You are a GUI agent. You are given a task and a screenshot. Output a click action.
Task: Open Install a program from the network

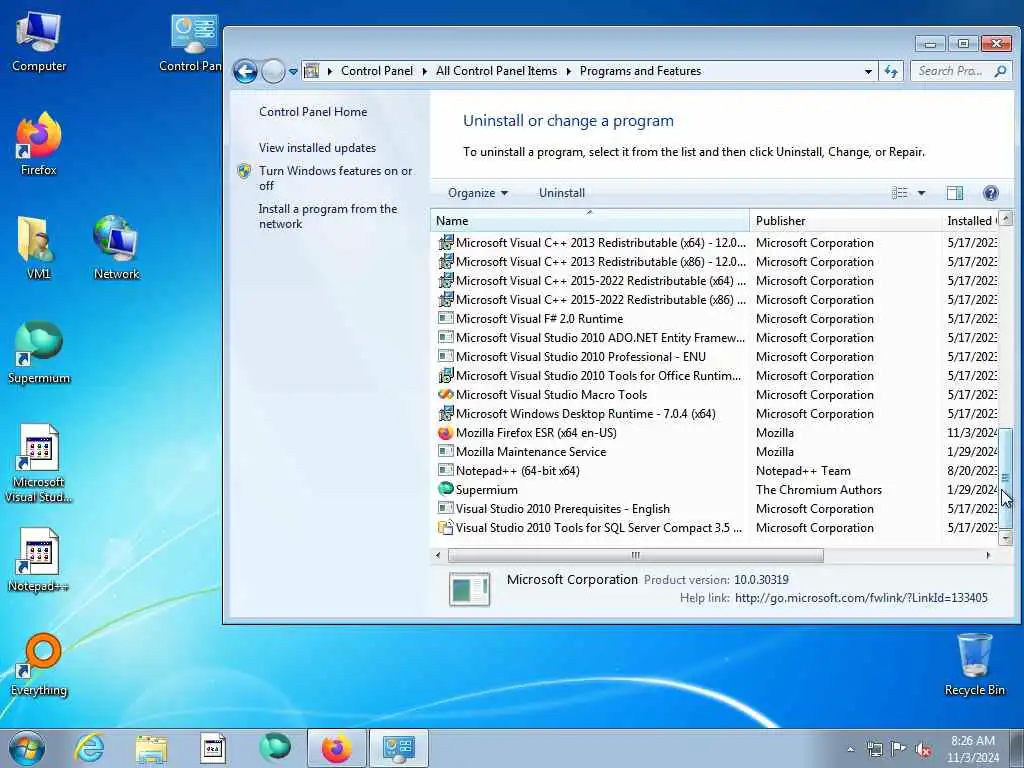(x=327, y=216)
